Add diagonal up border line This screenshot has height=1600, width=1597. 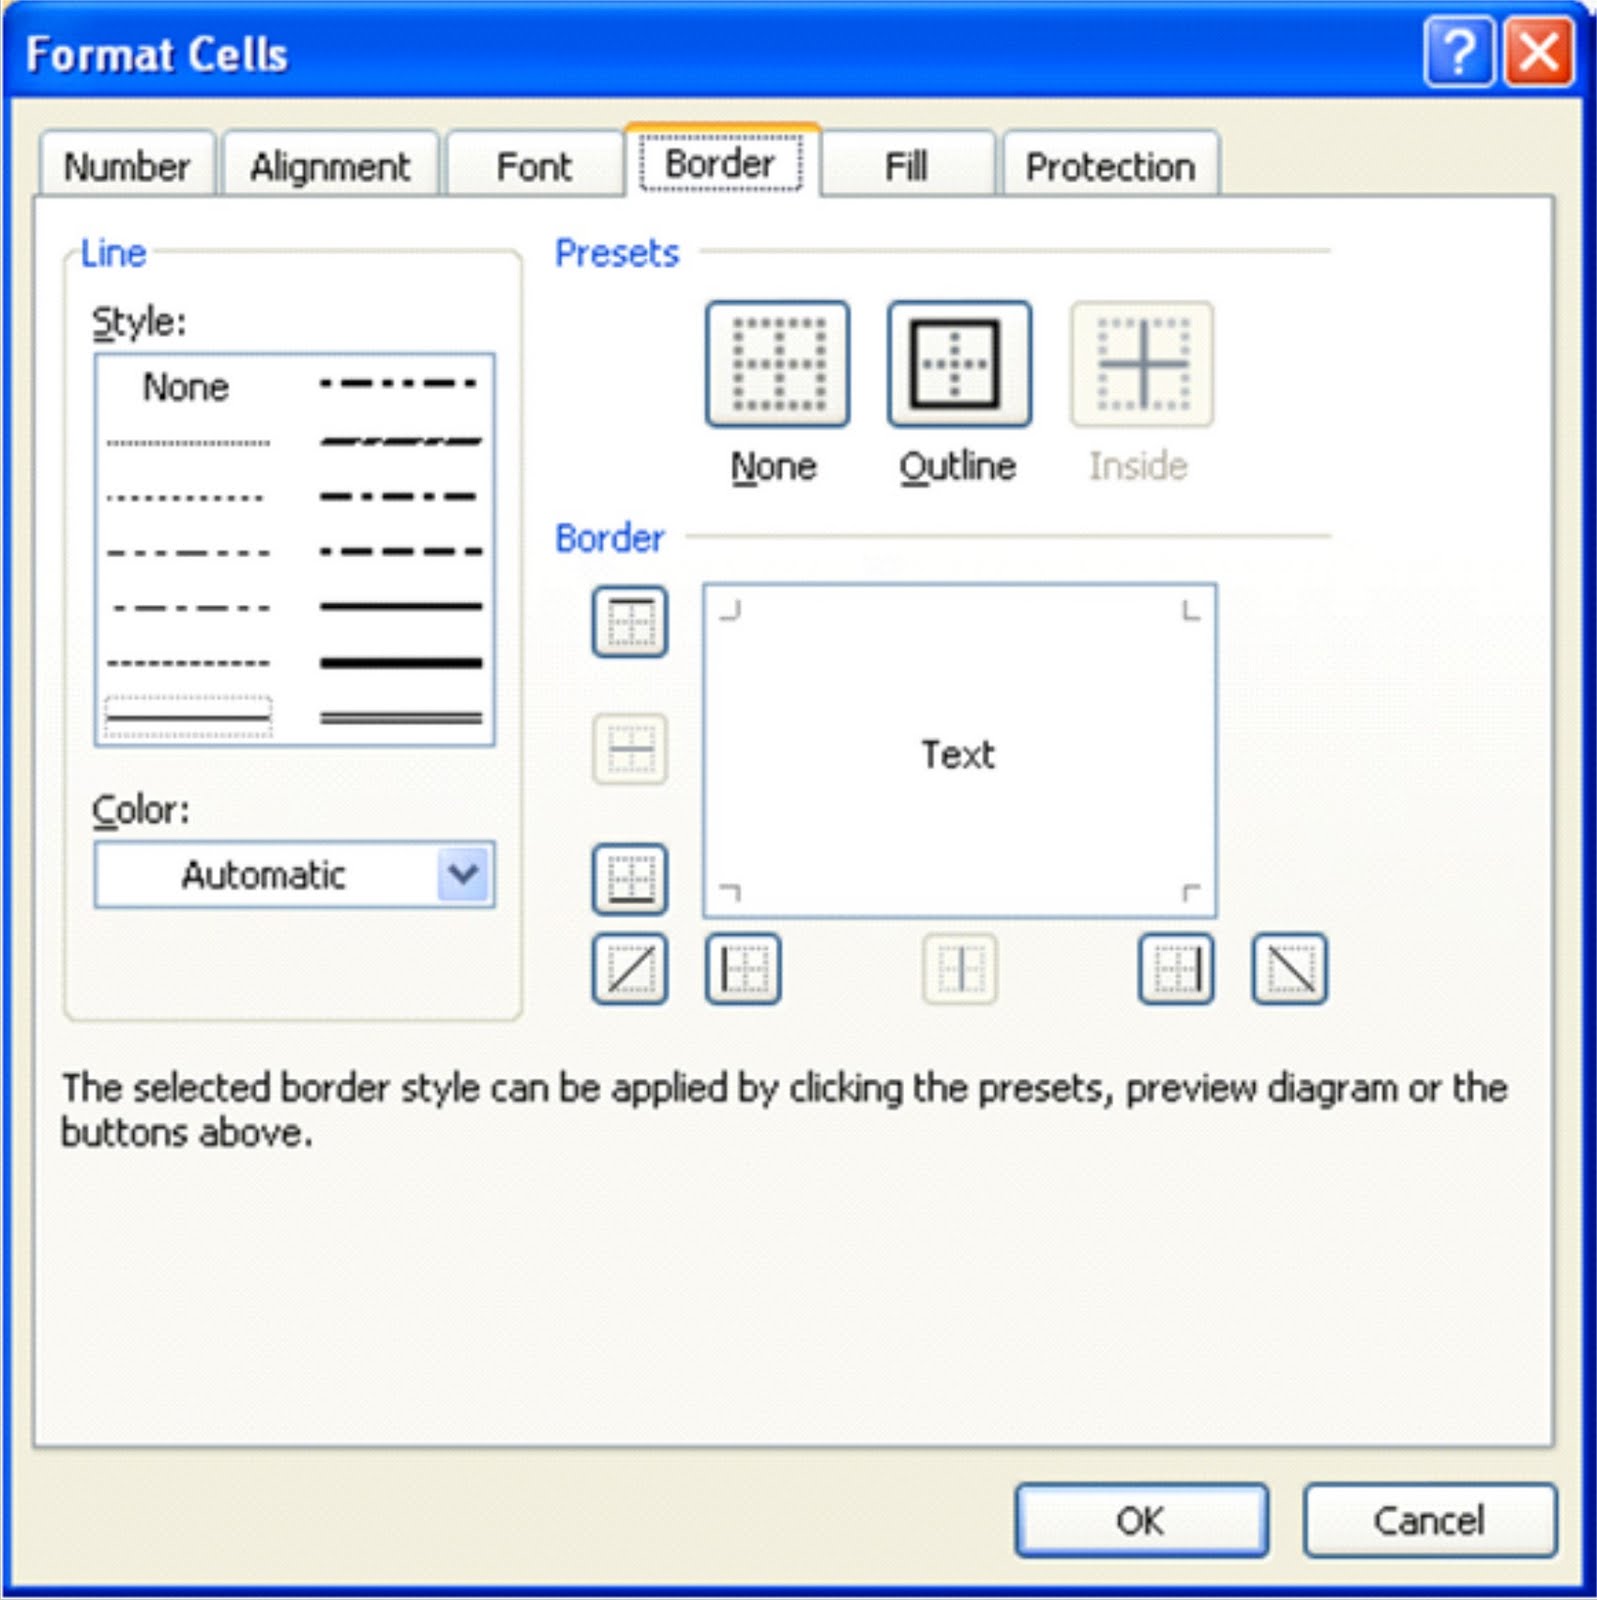click(x=629, y=968)
